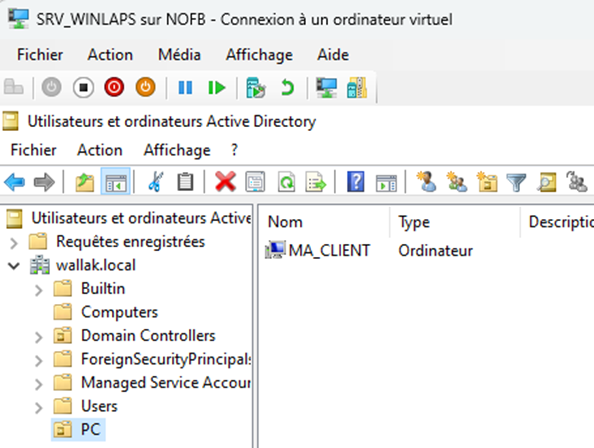Reset the virtual machine with green play
The width and height of the screenshot is (594, 448).
[x=217, y=87]
